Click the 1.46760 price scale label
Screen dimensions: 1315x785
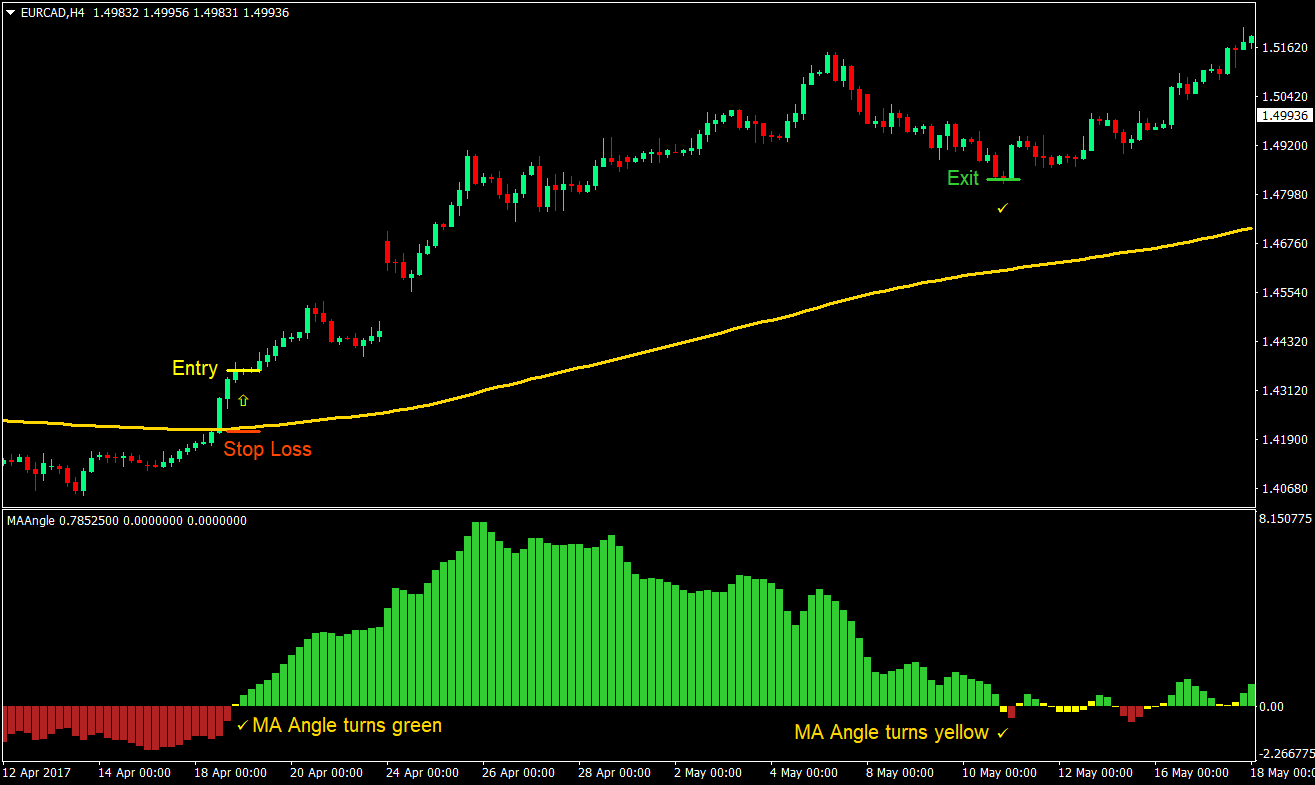[1285, 244]
